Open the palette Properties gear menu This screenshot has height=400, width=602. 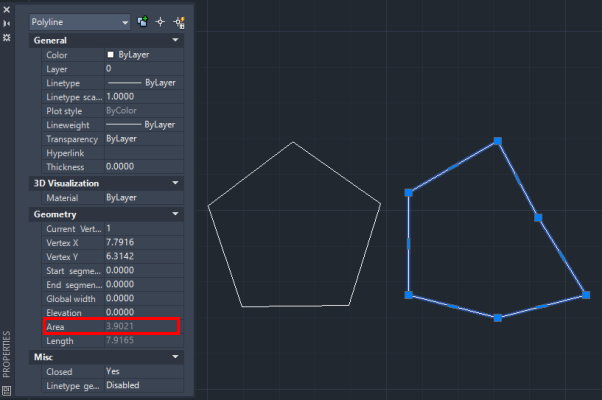7,37
